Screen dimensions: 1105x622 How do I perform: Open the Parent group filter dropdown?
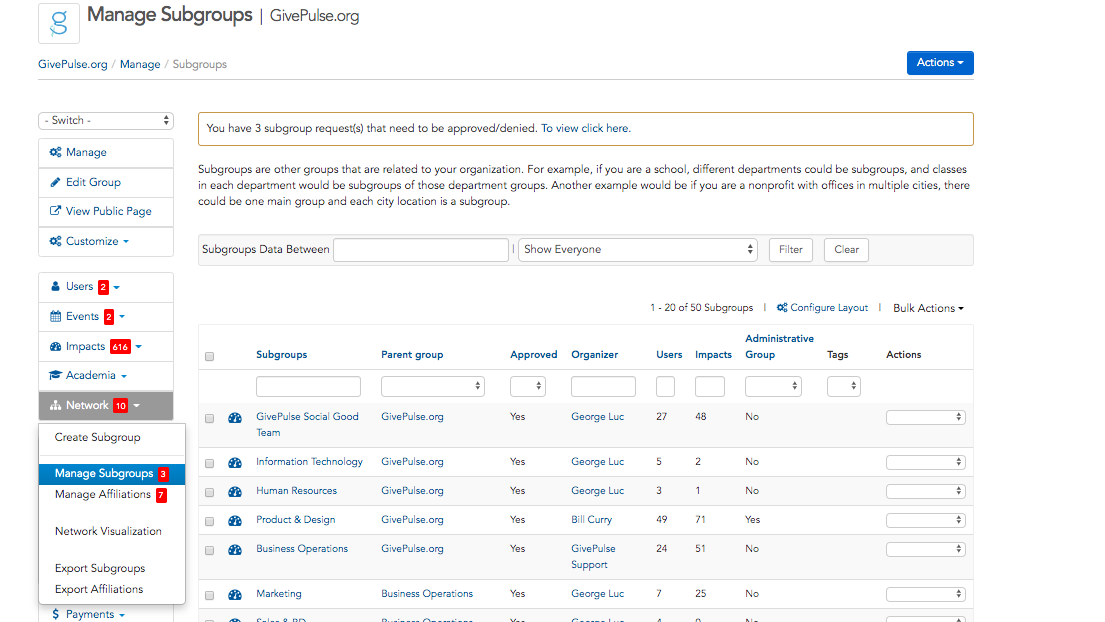(433, 386)
